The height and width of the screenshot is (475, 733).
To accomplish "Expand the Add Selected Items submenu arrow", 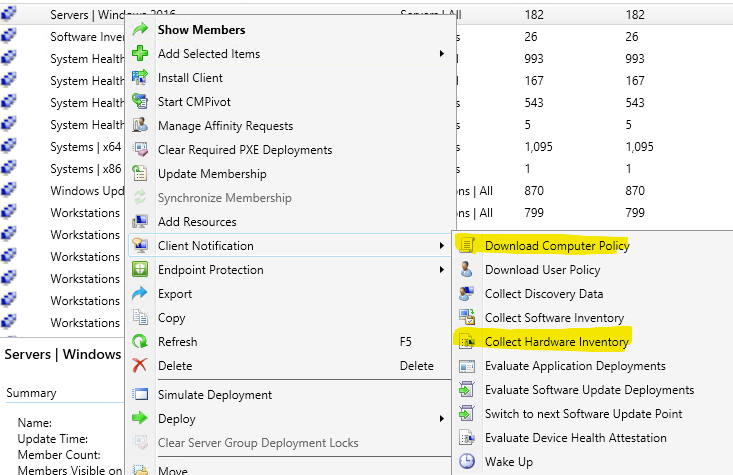I will pyautogui.click(x=441, y=54).
